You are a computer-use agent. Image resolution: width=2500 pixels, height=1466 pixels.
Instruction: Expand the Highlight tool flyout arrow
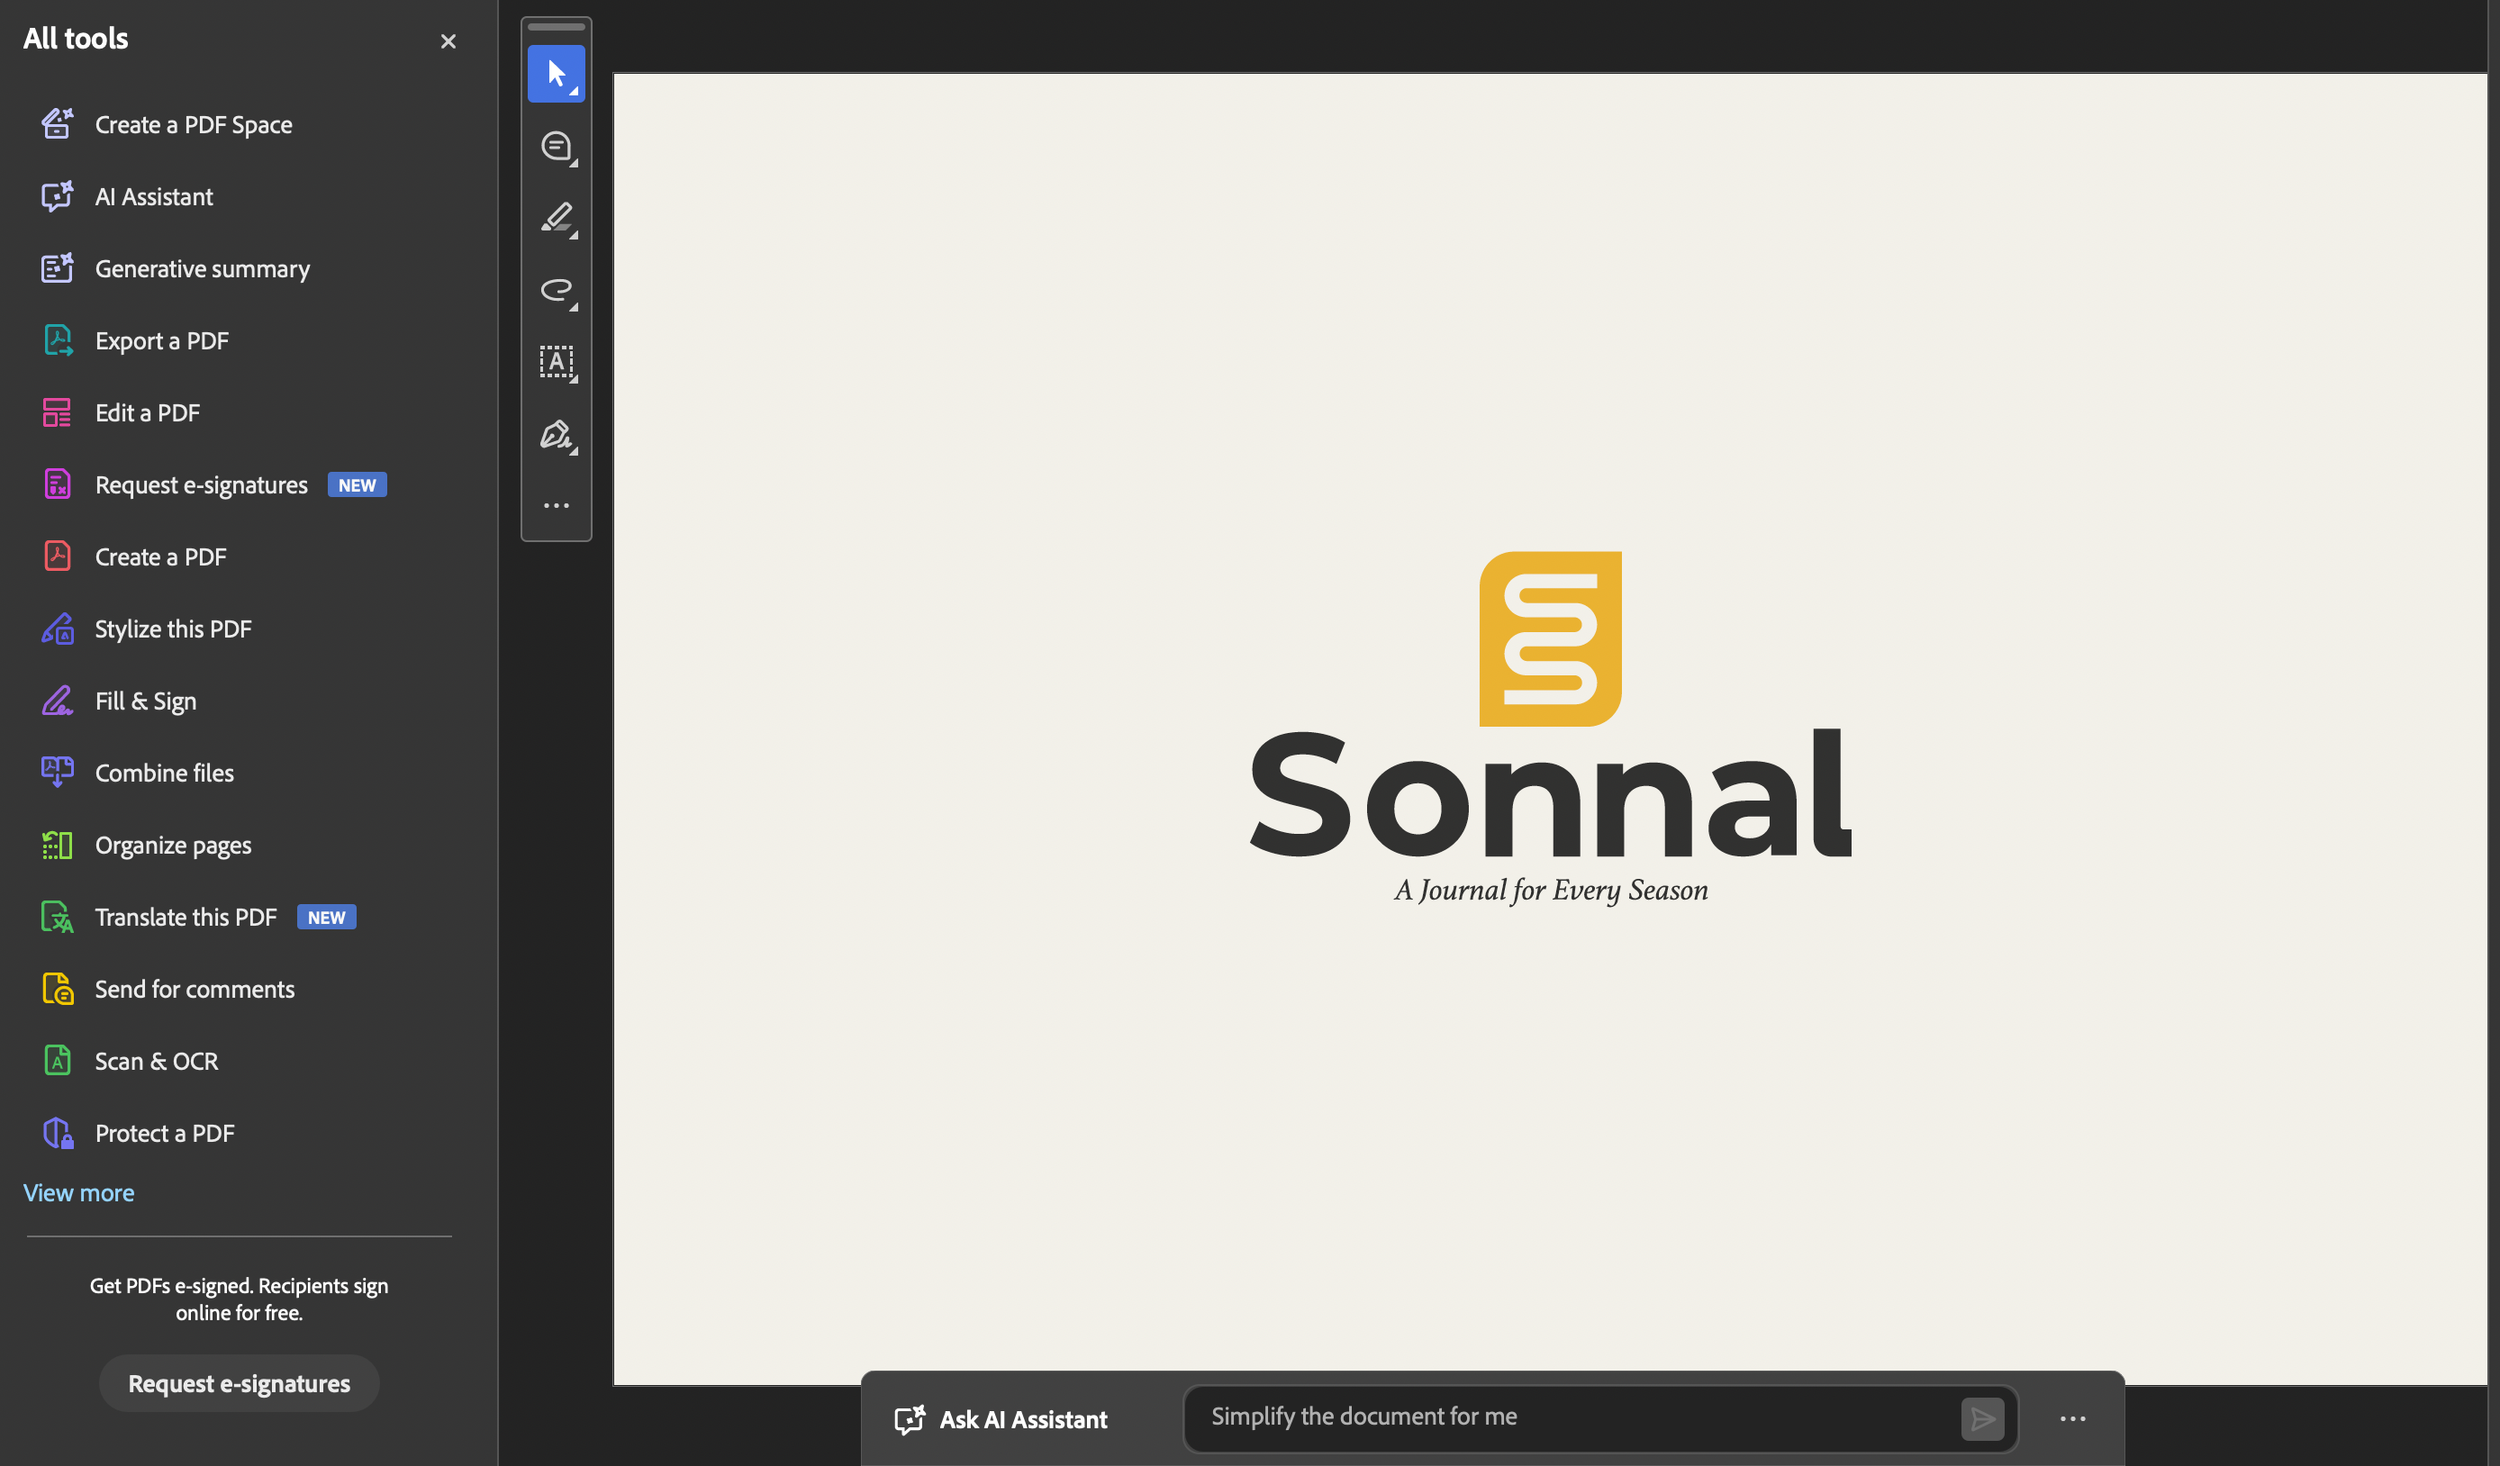[x=573, y=235]
